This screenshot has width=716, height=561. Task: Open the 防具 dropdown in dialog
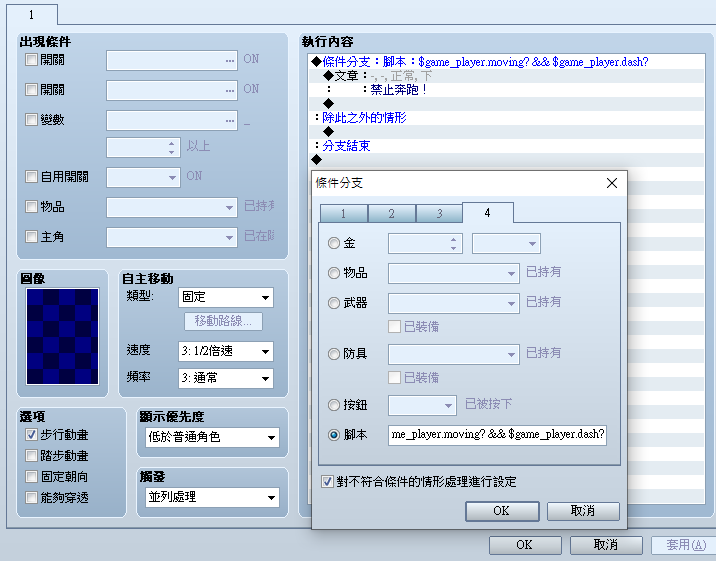coord(453,354)
